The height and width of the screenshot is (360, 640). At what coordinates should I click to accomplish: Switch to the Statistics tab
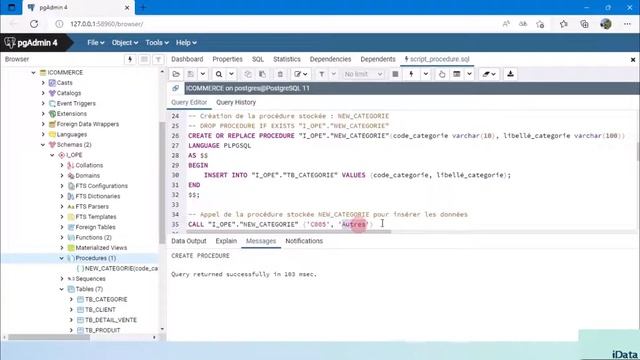(x=287, y=59)
